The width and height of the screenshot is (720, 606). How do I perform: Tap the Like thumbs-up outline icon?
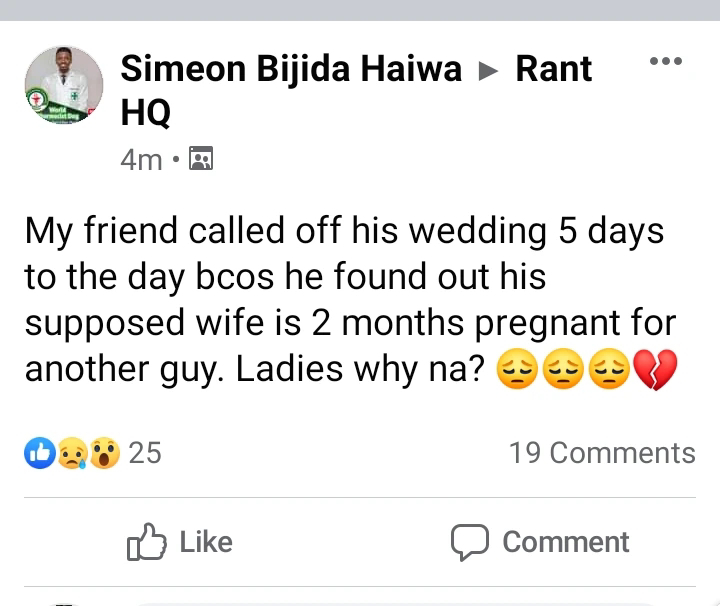pos(146,542)
